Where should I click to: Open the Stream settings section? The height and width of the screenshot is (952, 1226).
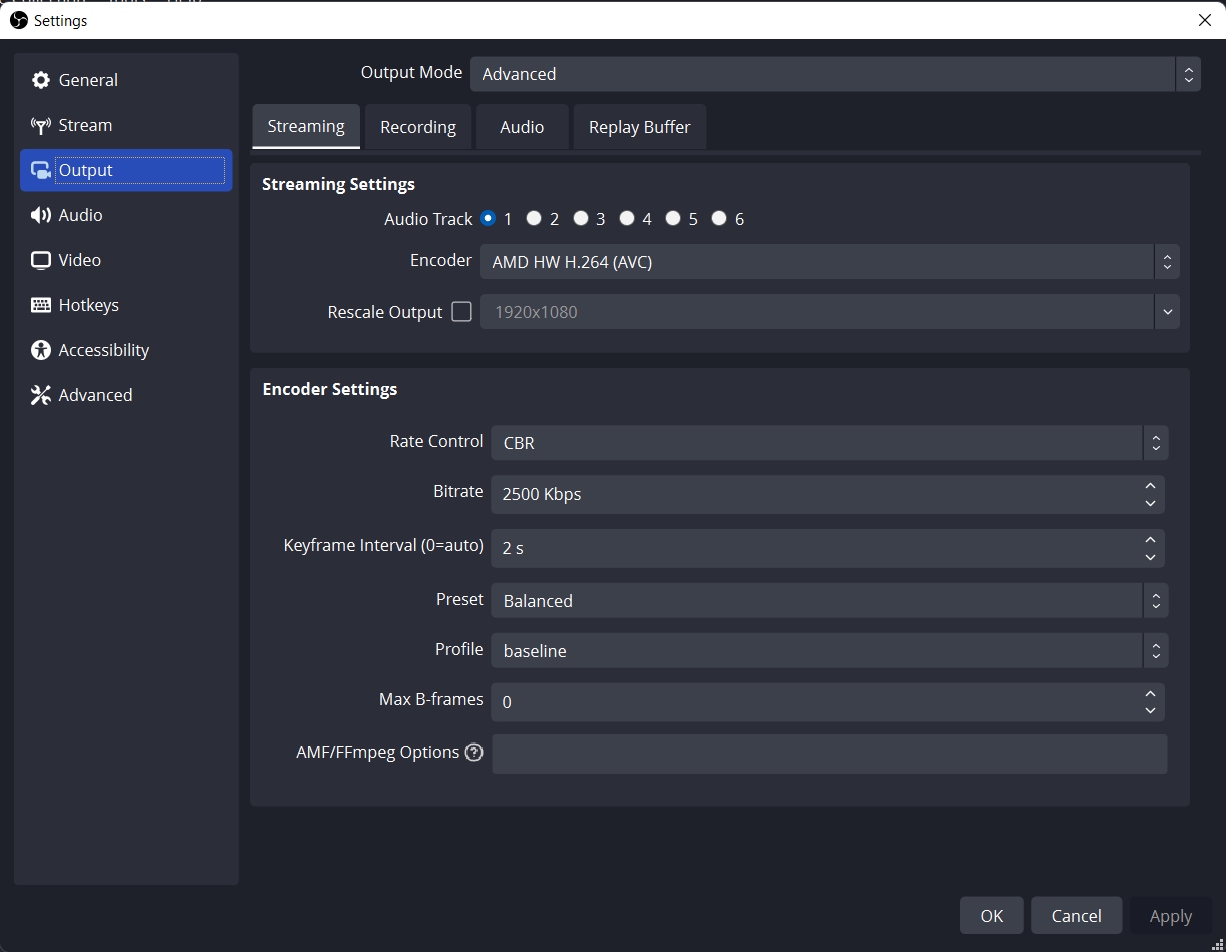coord(40,125)
